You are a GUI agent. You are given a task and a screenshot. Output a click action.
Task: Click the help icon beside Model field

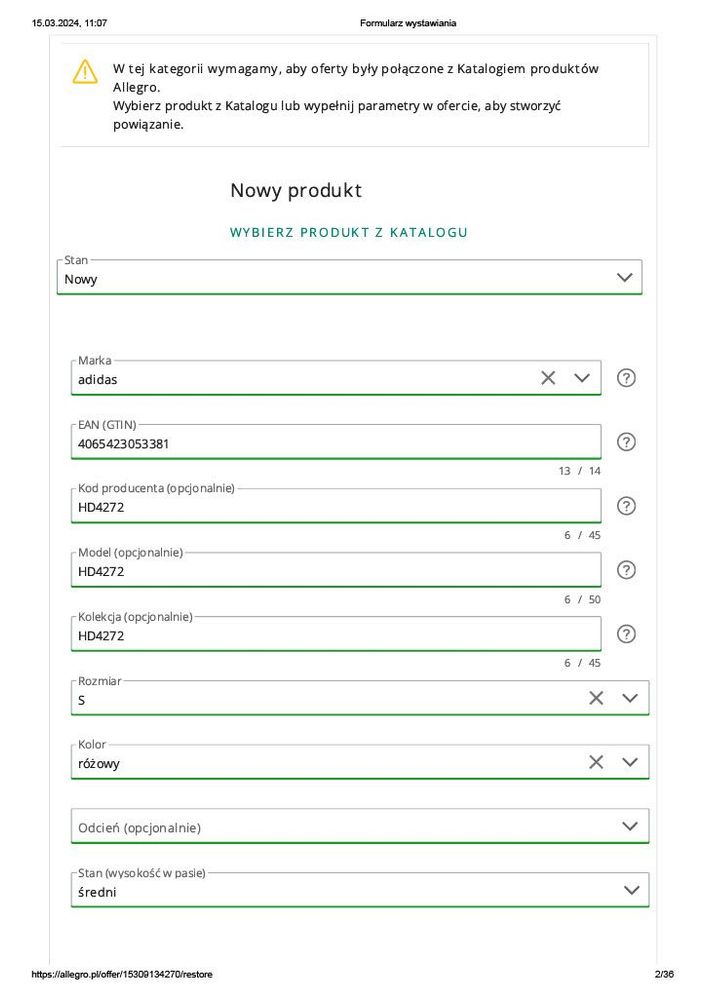click(626, 570)
